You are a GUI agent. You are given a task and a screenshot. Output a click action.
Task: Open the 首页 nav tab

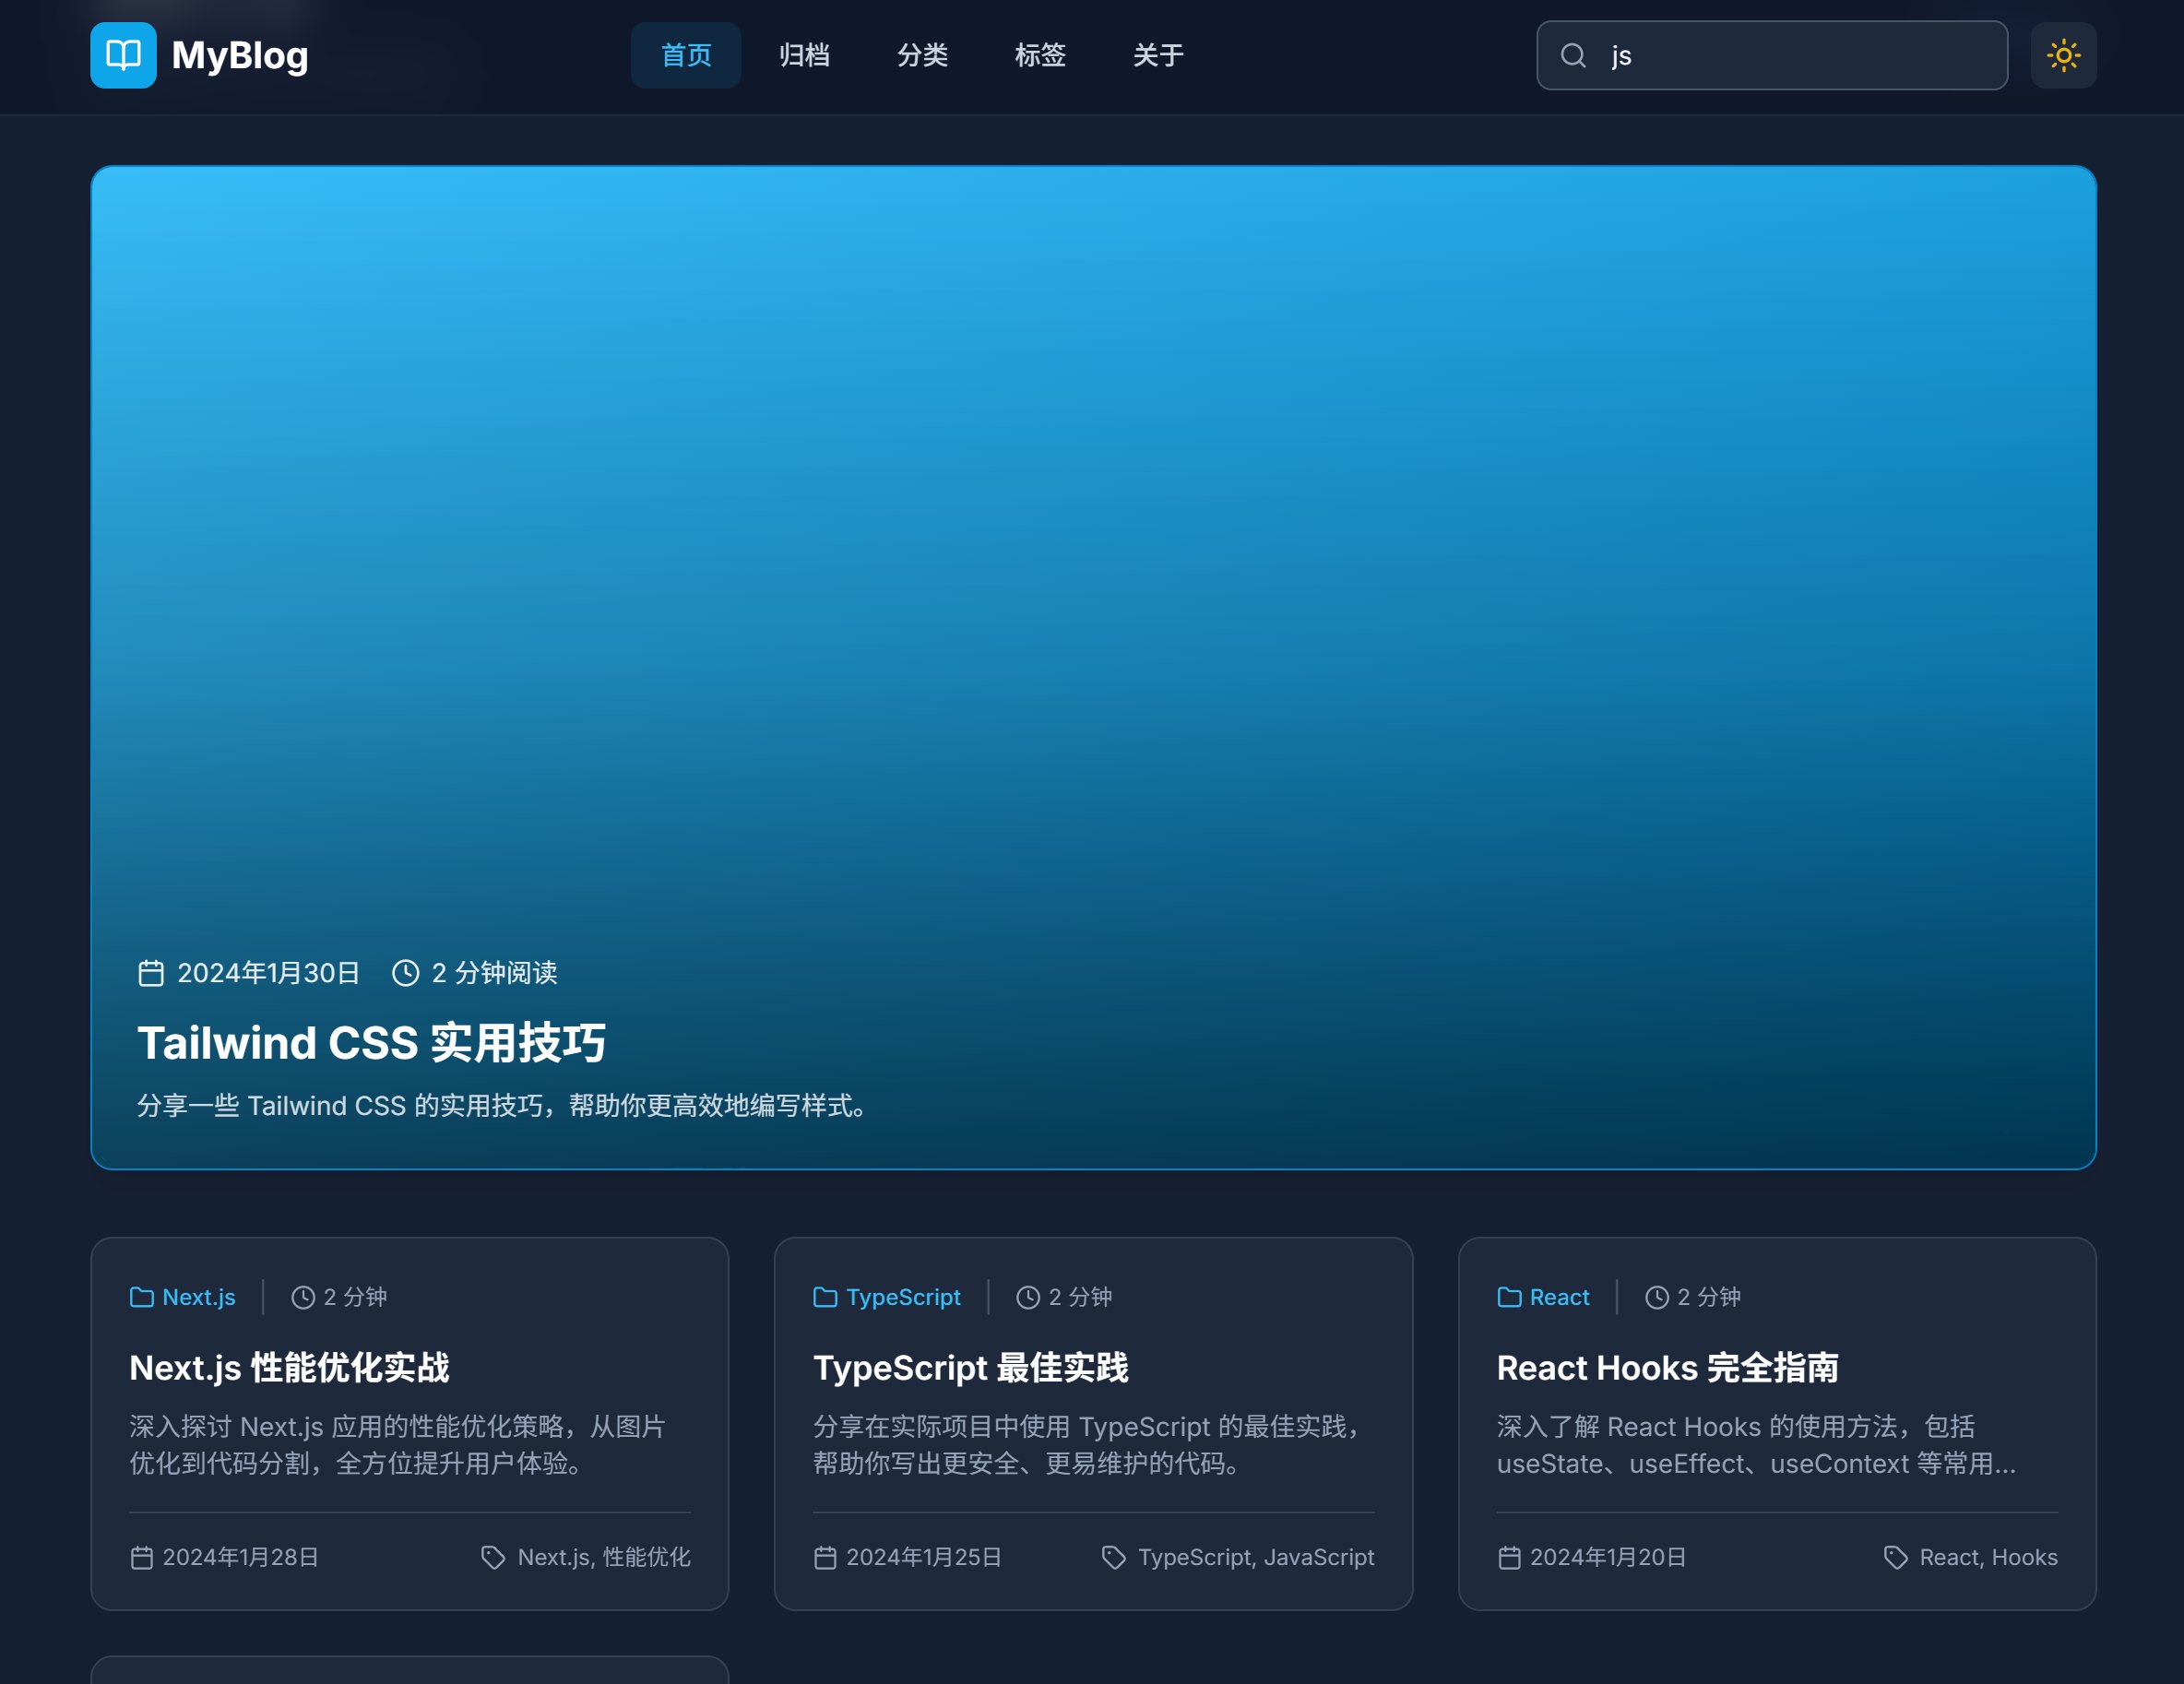coord(685,55)
